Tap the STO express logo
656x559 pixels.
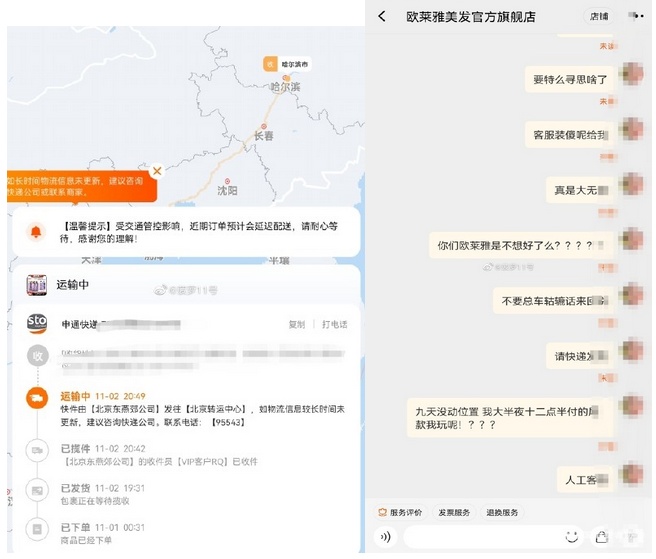[37, 323]
